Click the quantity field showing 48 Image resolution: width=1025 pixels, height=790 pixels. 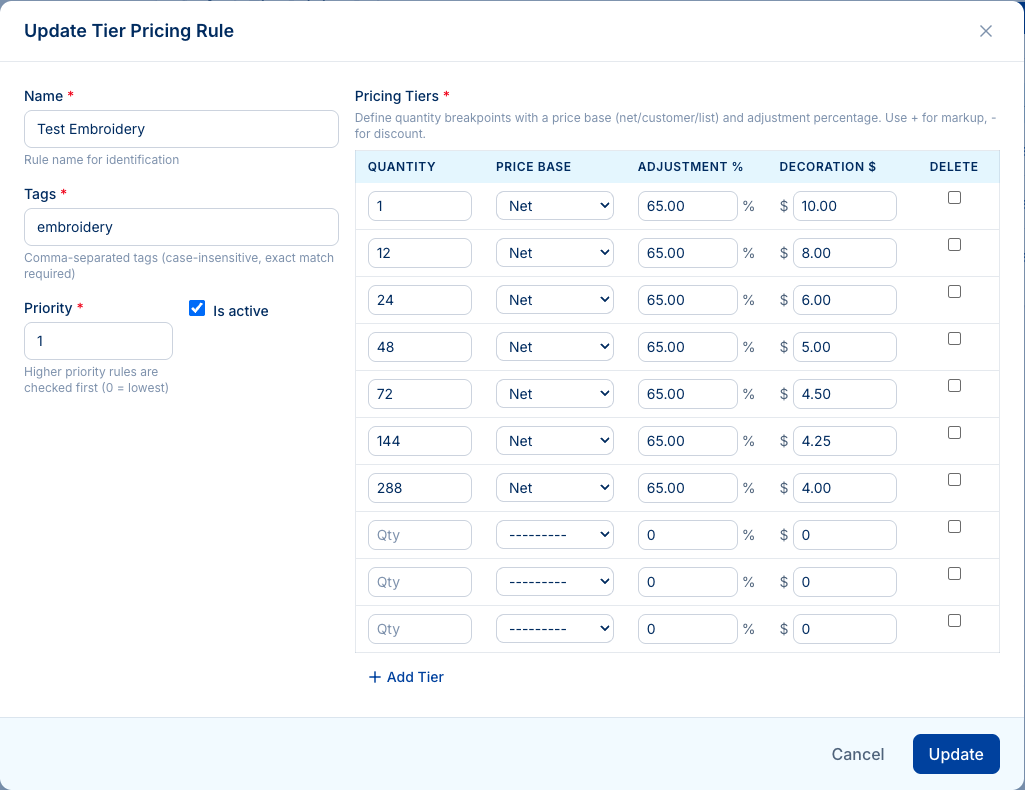420,347
